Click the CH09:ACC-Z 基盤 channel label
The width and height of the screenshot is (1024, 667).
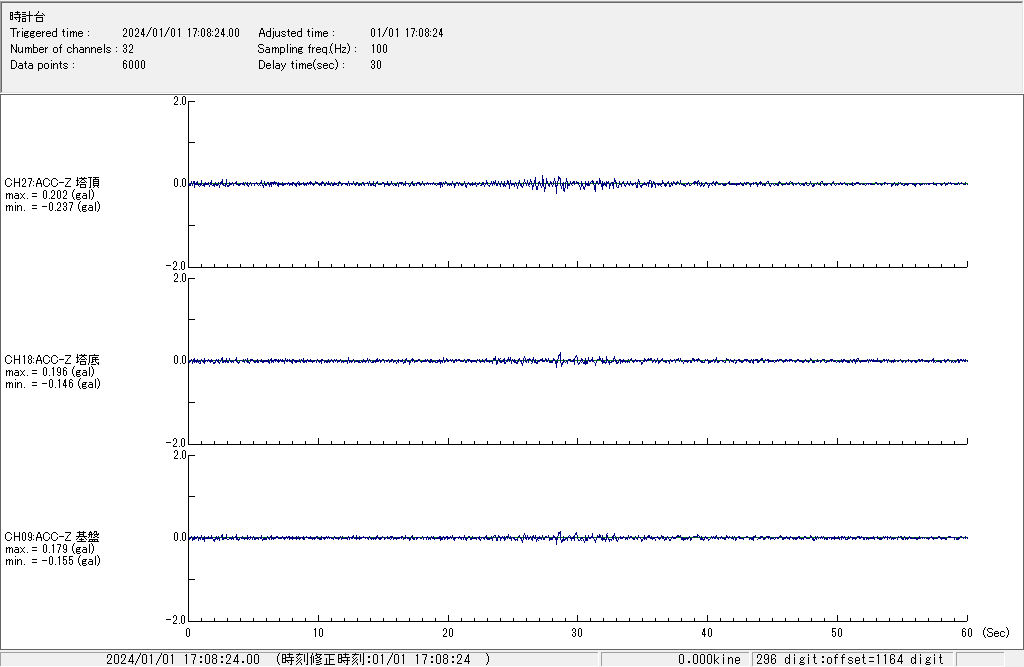click(52, 537)
